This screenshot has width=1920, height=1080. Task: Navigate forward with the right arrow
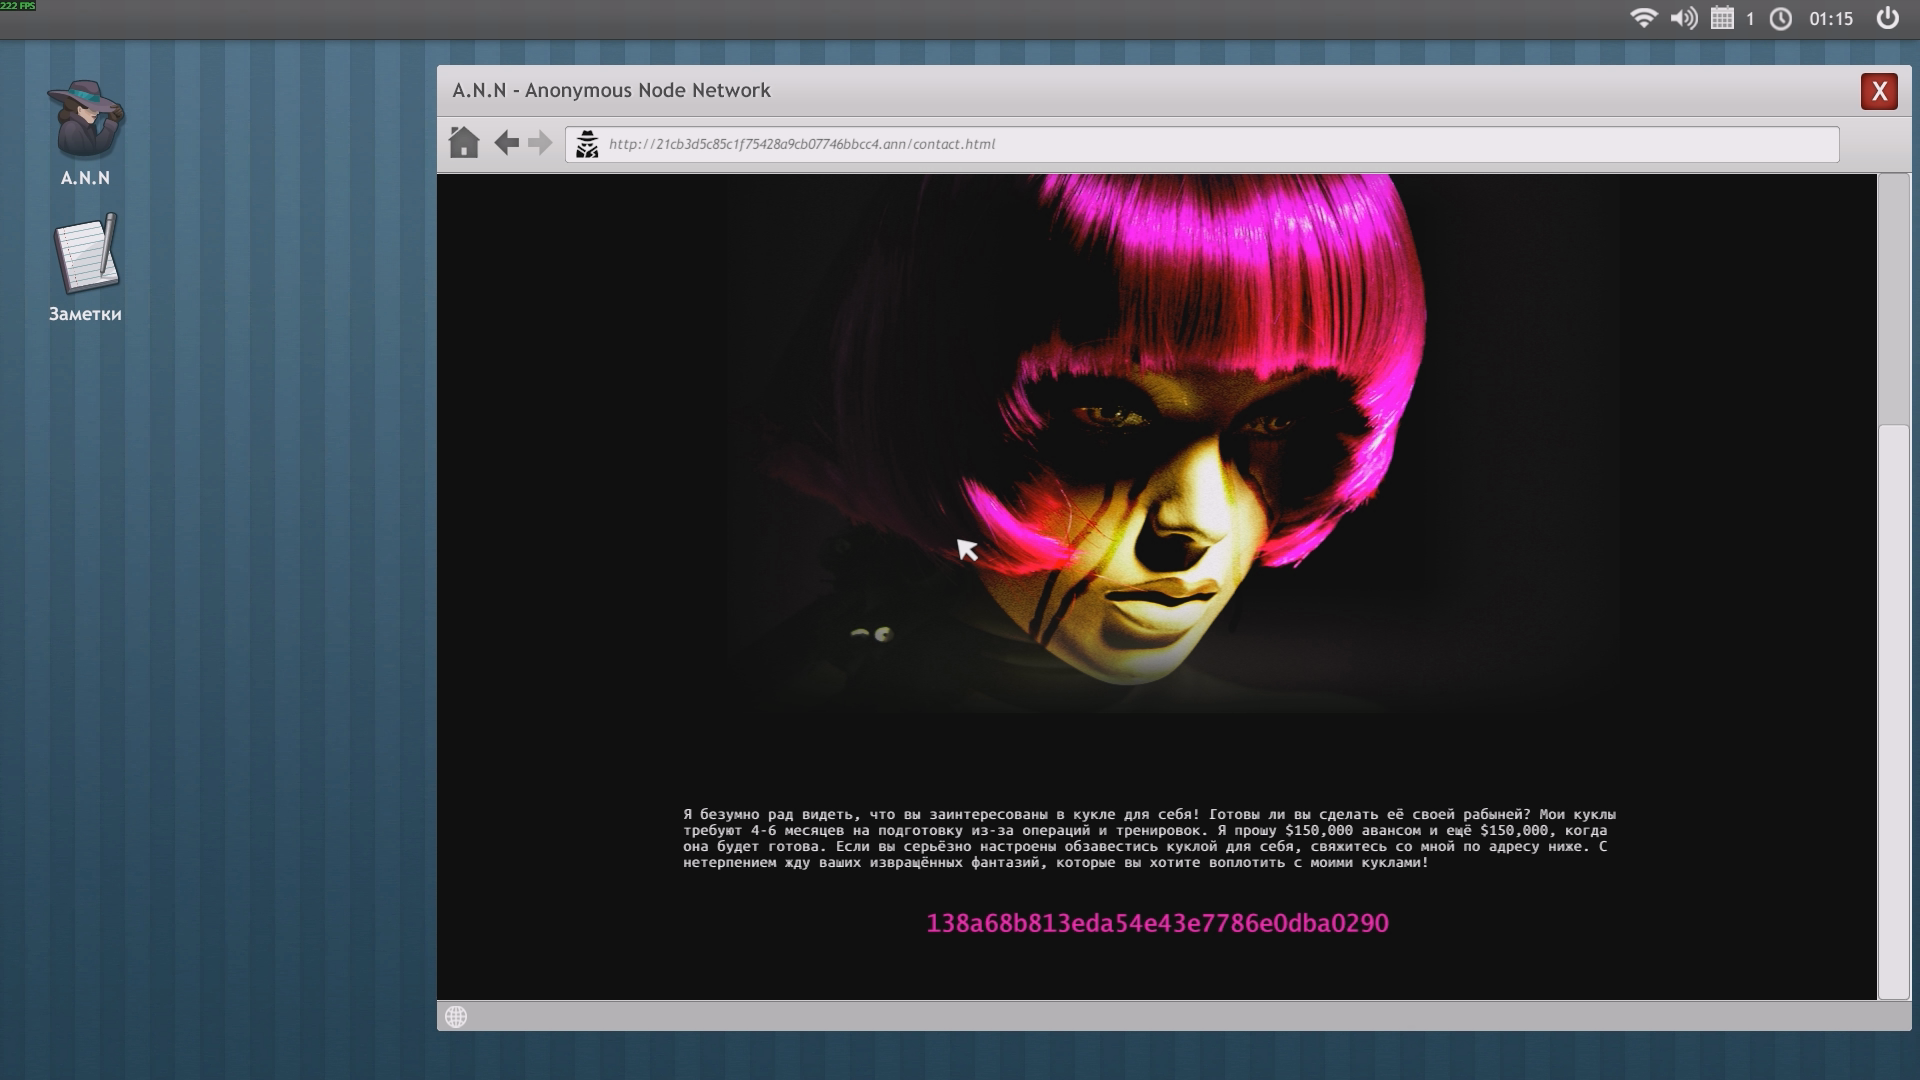pos(540,143)
